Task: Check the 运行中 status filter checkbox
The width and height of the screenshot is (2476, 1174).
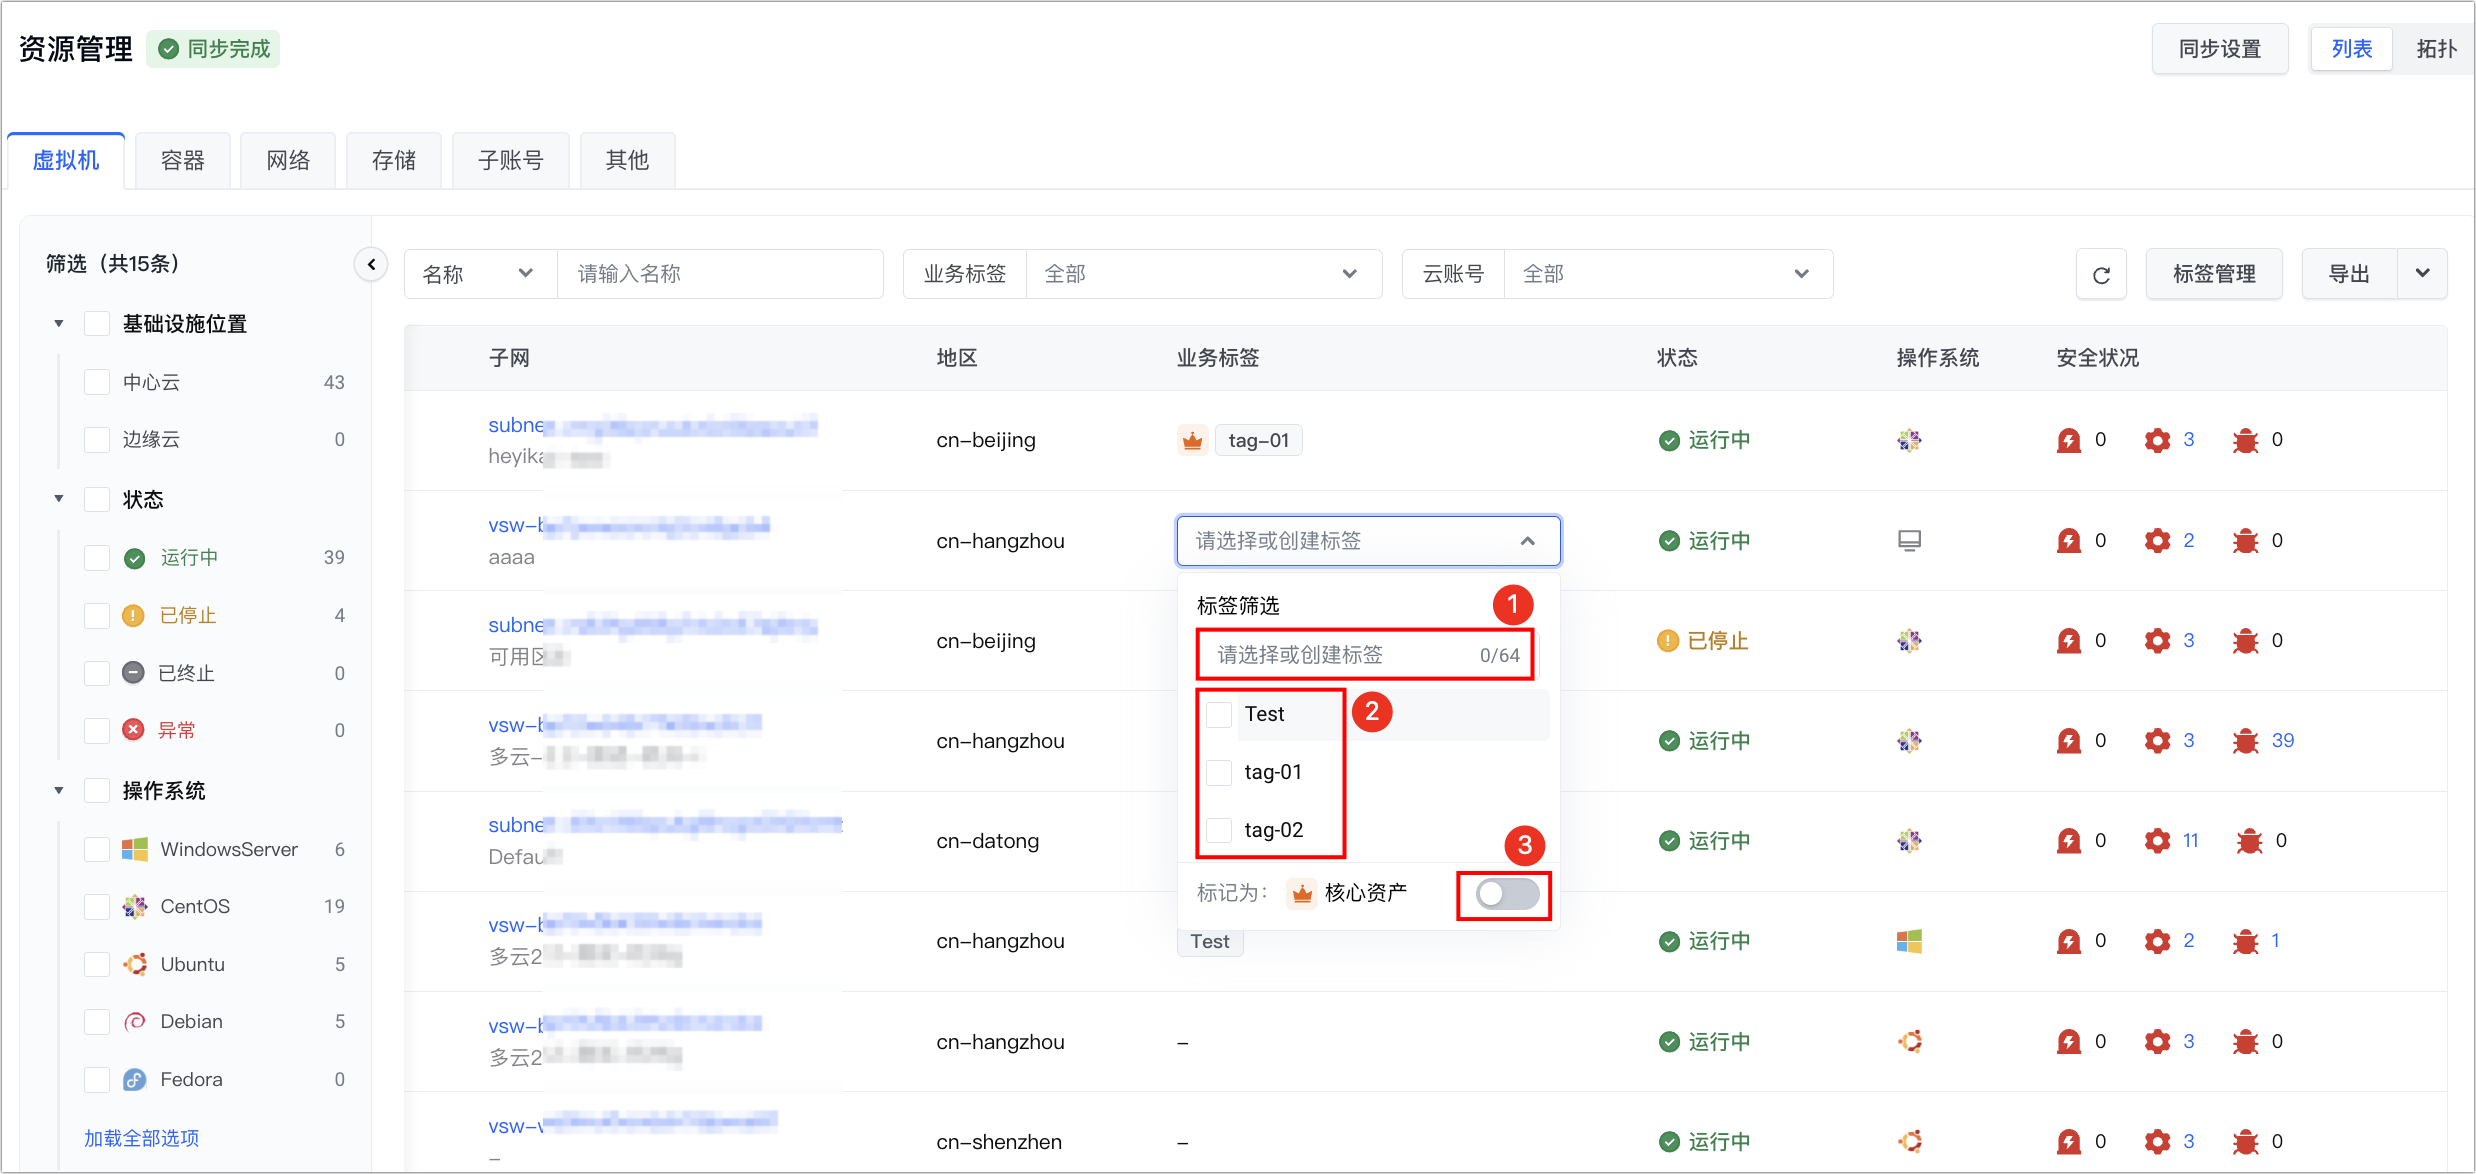Action: click(97, 558)
